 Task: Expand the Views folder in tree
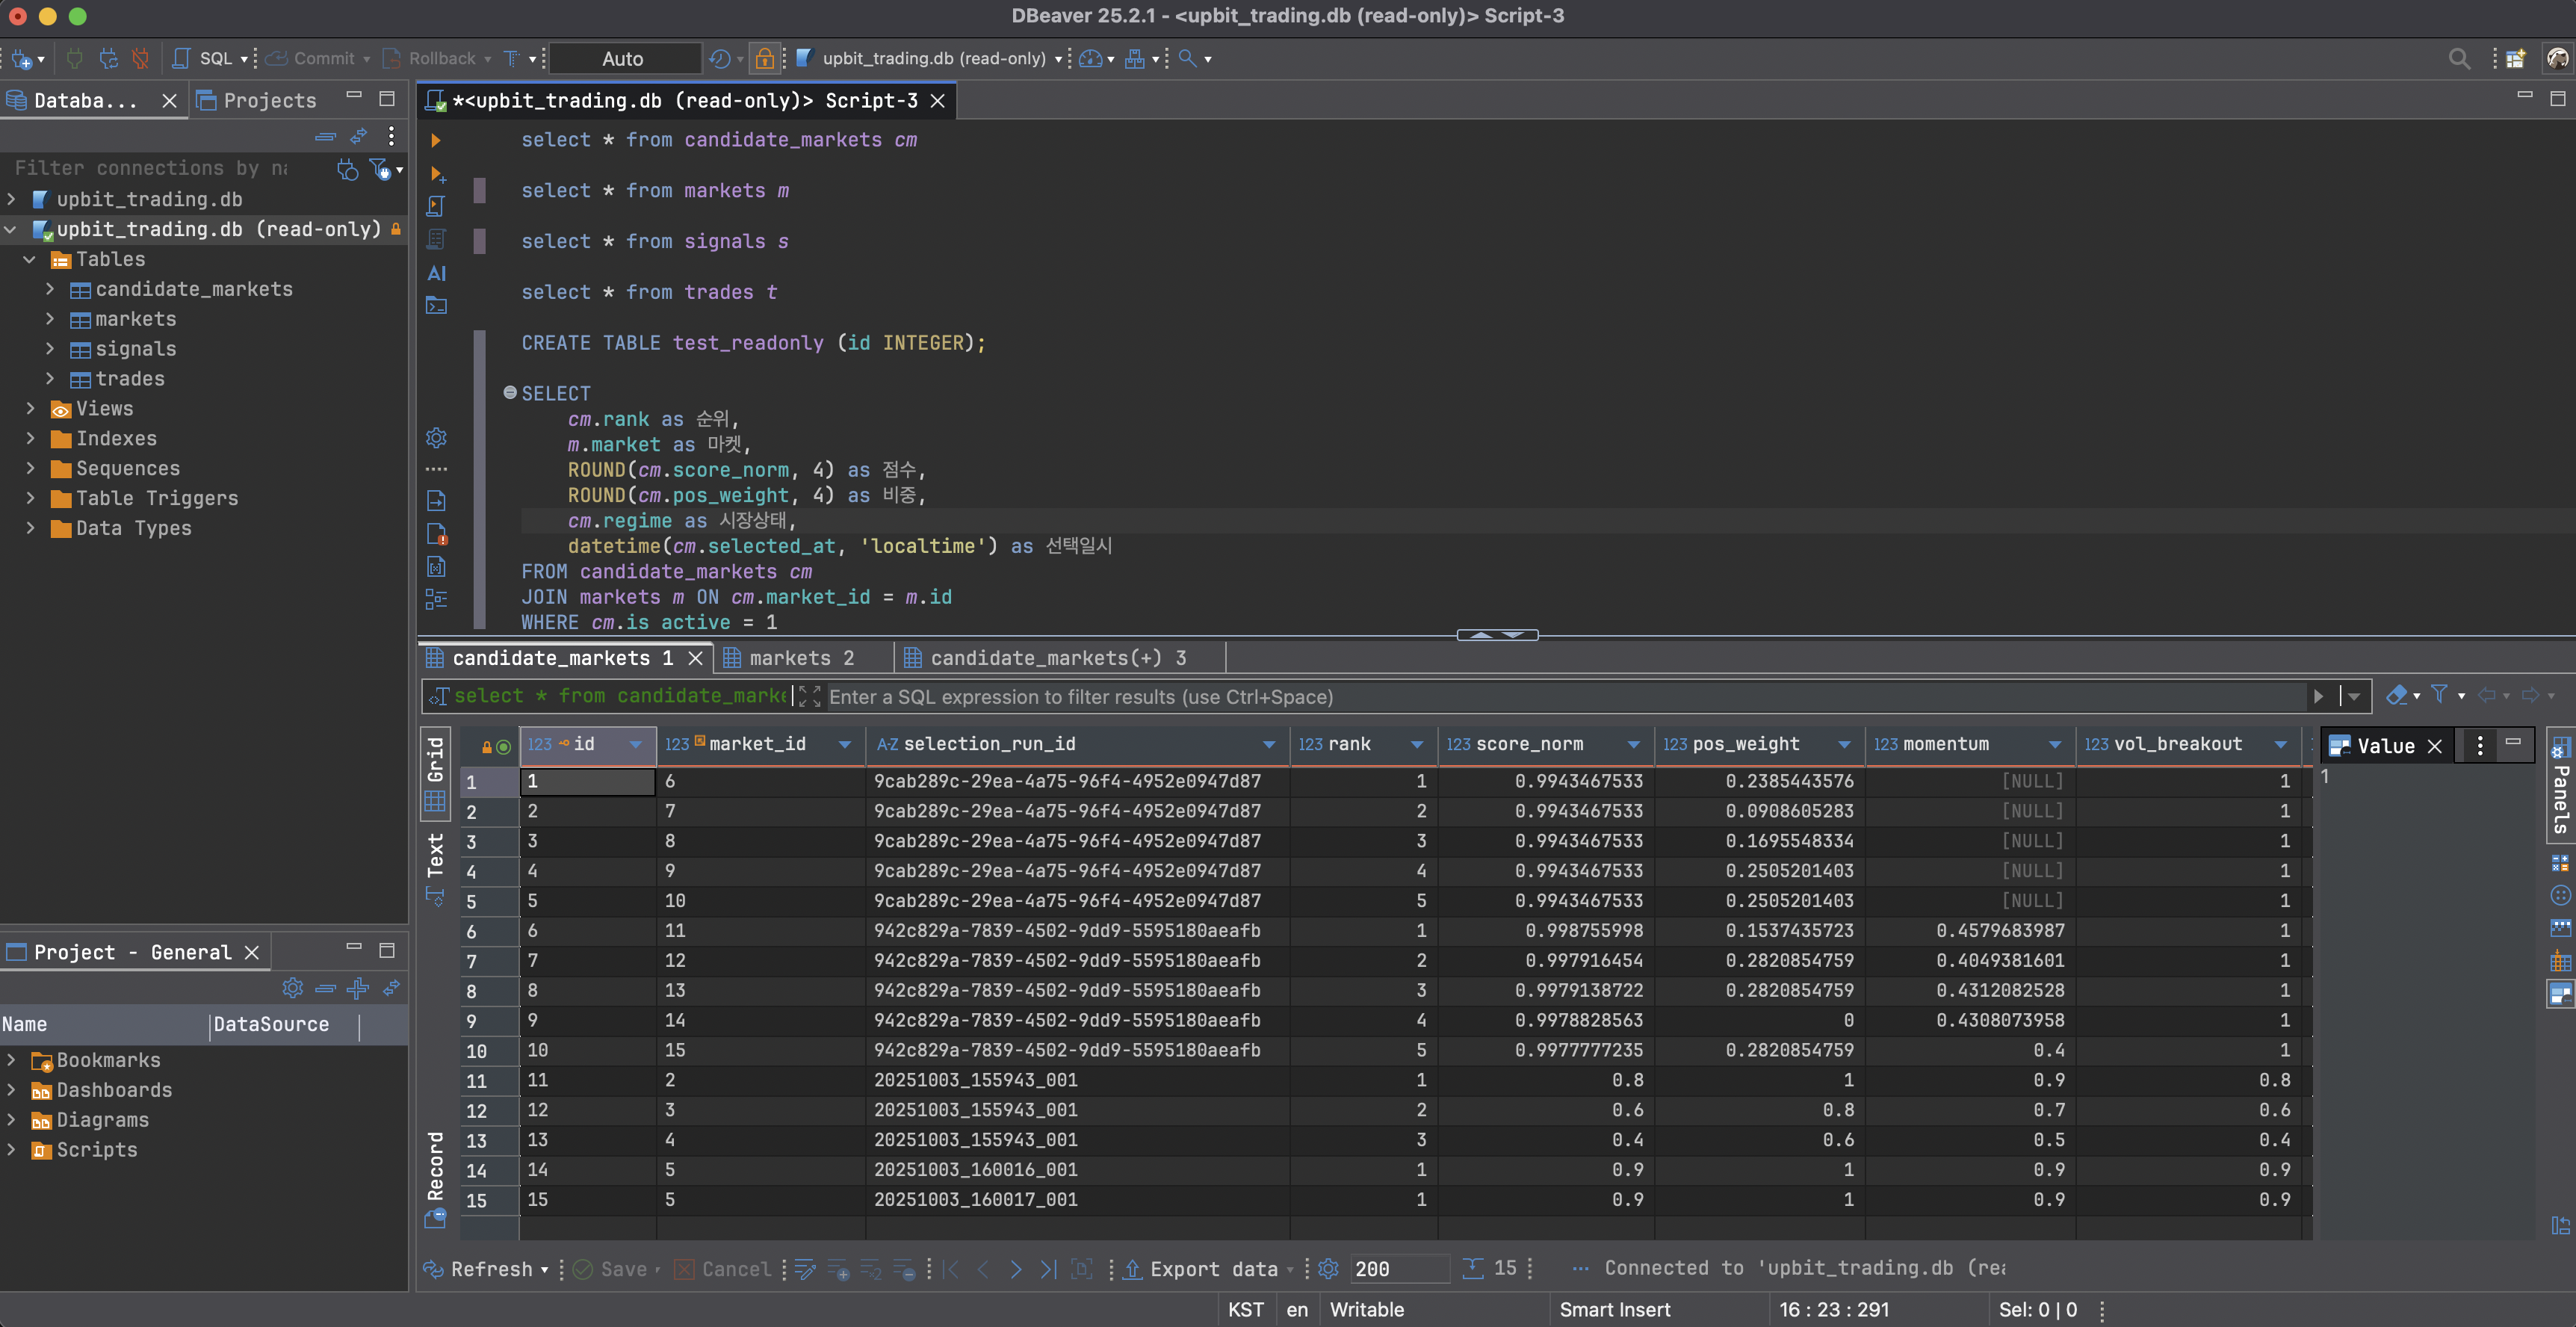tap(30, 409)
